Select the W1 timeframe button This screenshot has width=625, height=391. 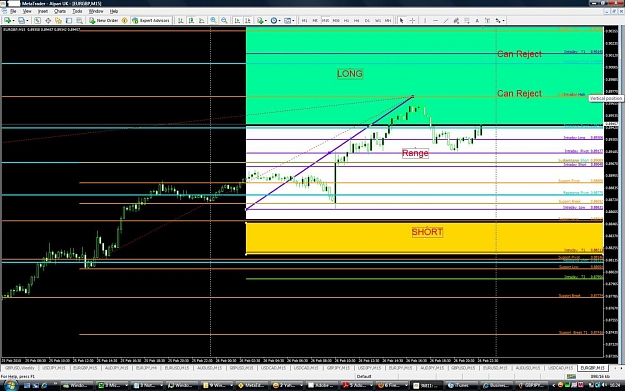tap(377, 20)
